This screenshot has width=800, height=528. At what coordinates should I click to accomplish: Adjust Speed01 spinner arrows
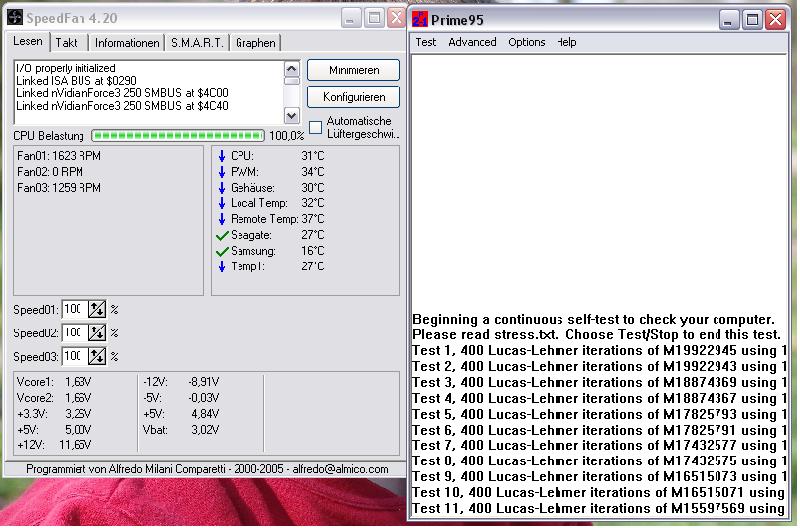(x=97, y=310)
